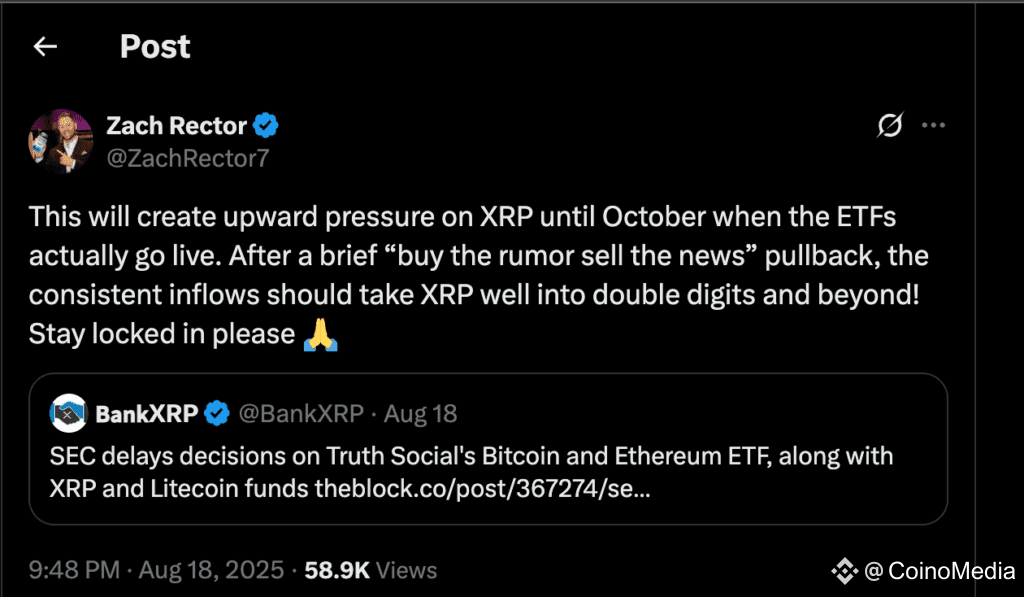Click the @CoinoMedia watermark text
The width and height of the screenshot is (1024, 597).
940,571
